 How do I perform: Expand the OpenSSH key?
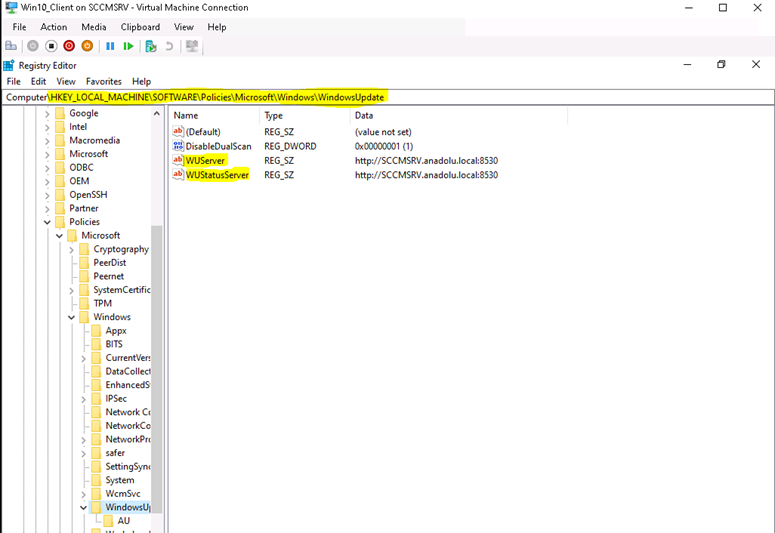[x=47, y=195]
